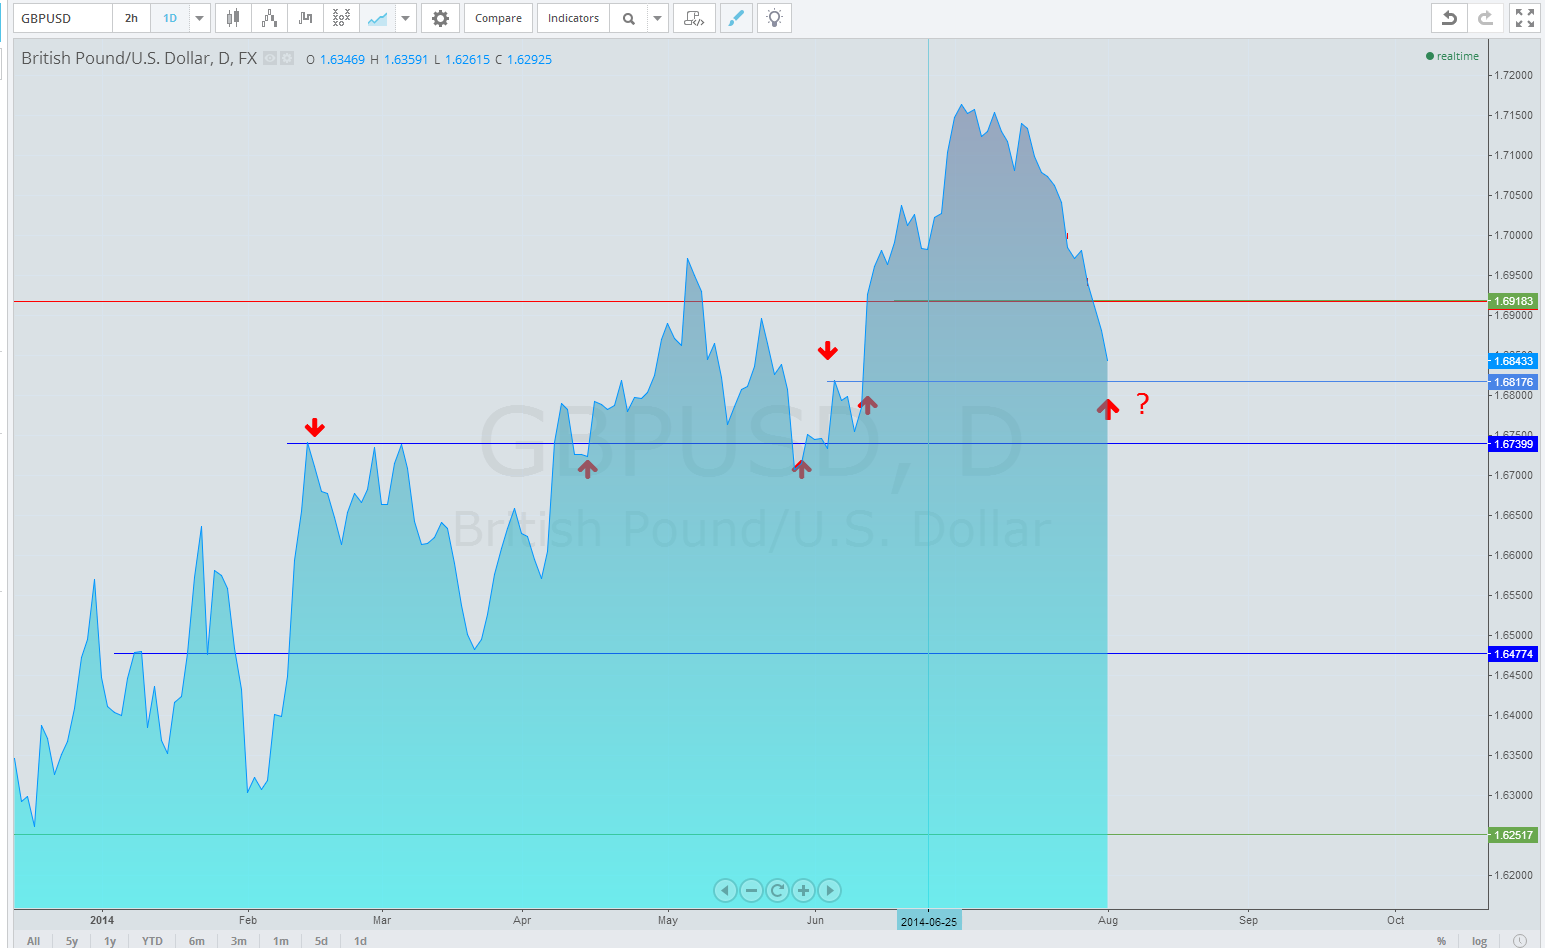Expand the interval dropdown arrow
The height and width of the screenshot is (948, 1545).
click(x=200, y=18)
